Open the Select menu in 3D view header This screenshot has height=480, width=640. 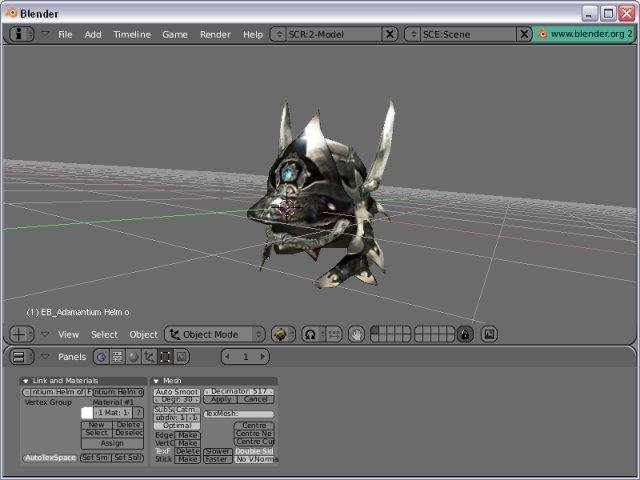tap(104, 334)
